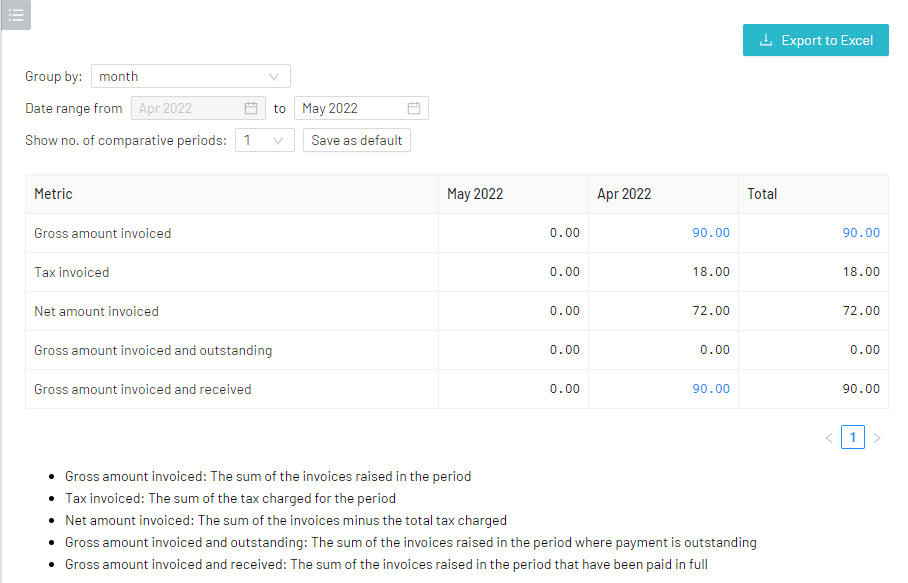This screenshot has height=583, width=908.
Task: Click the previous page arrow in pagination
Action: (x=828, y=437)
